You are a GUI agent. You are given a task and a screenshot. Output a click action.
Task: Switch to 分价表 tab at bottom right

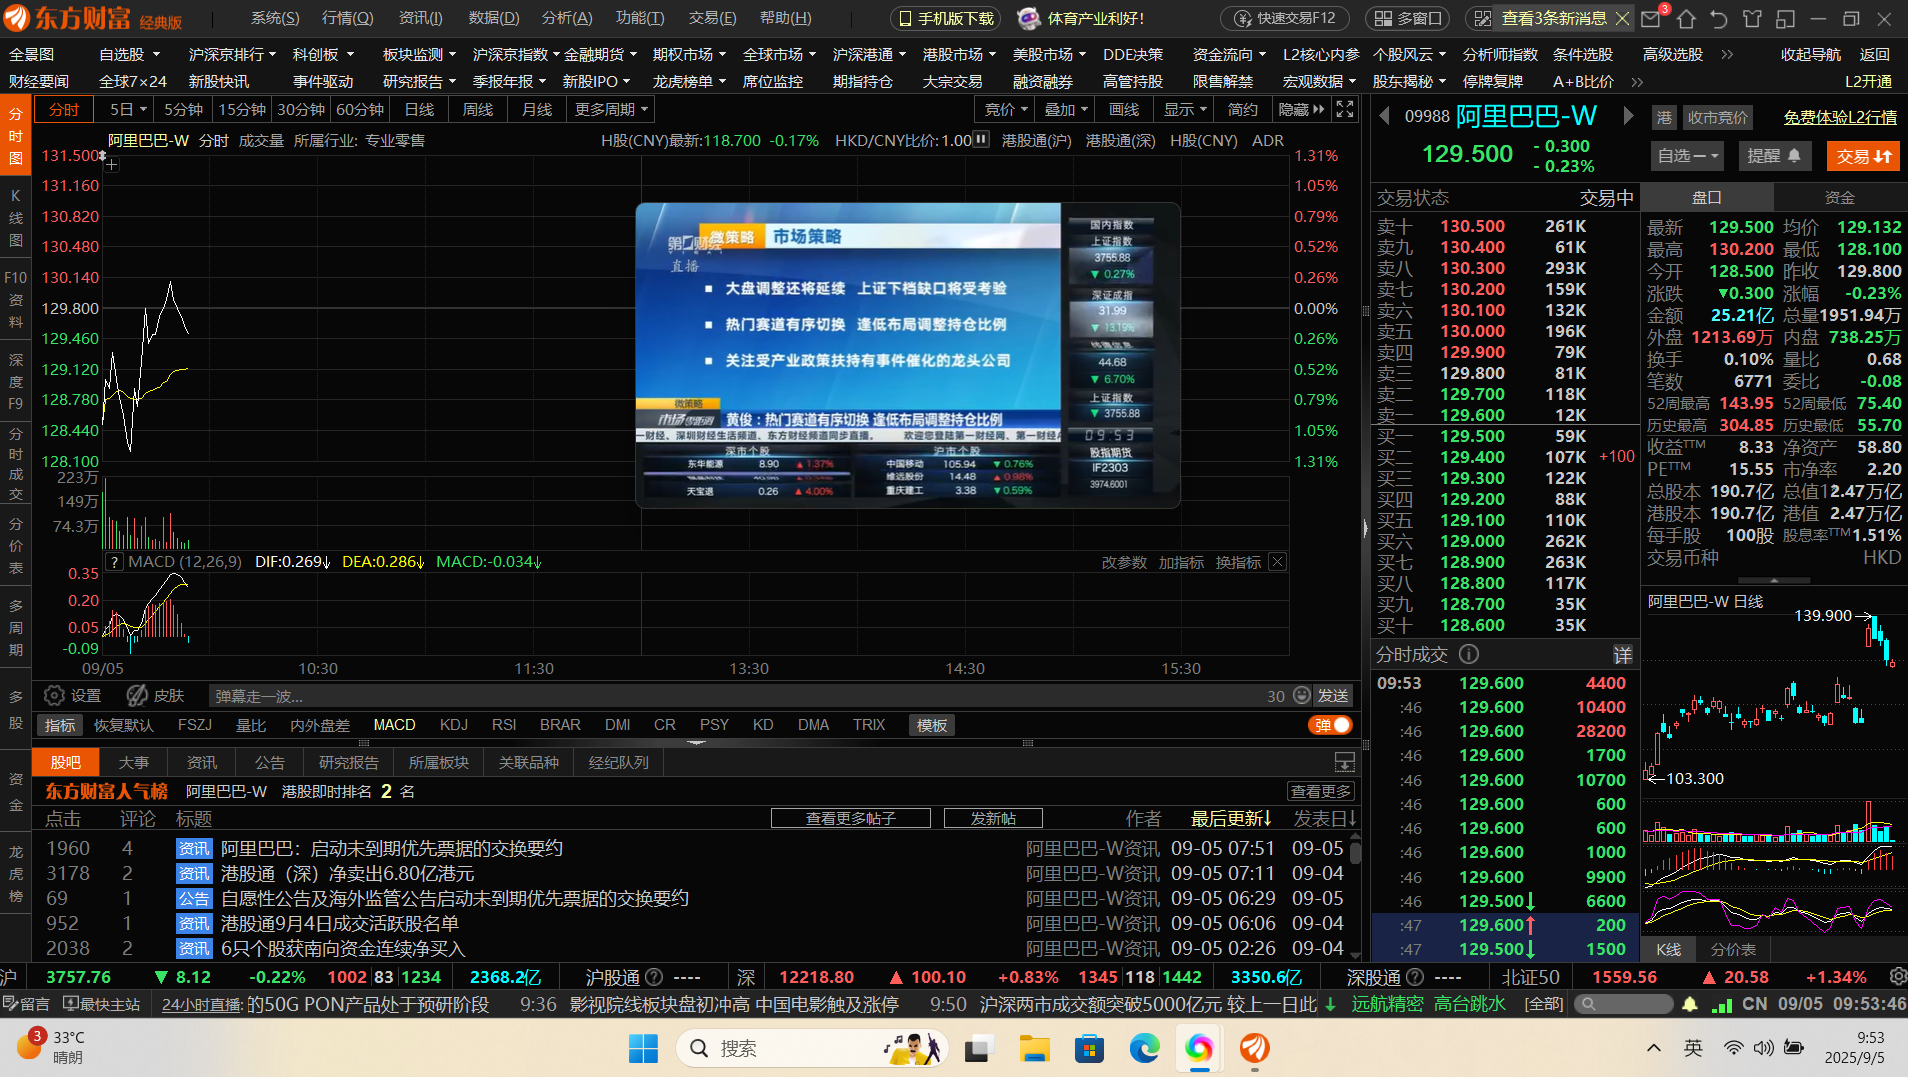1734,949
